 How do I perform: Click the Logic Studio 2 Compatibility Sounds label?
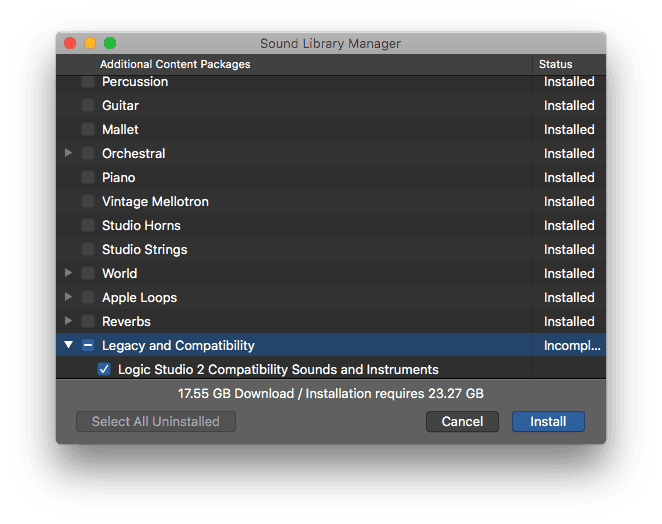click(x=278, y=369)
